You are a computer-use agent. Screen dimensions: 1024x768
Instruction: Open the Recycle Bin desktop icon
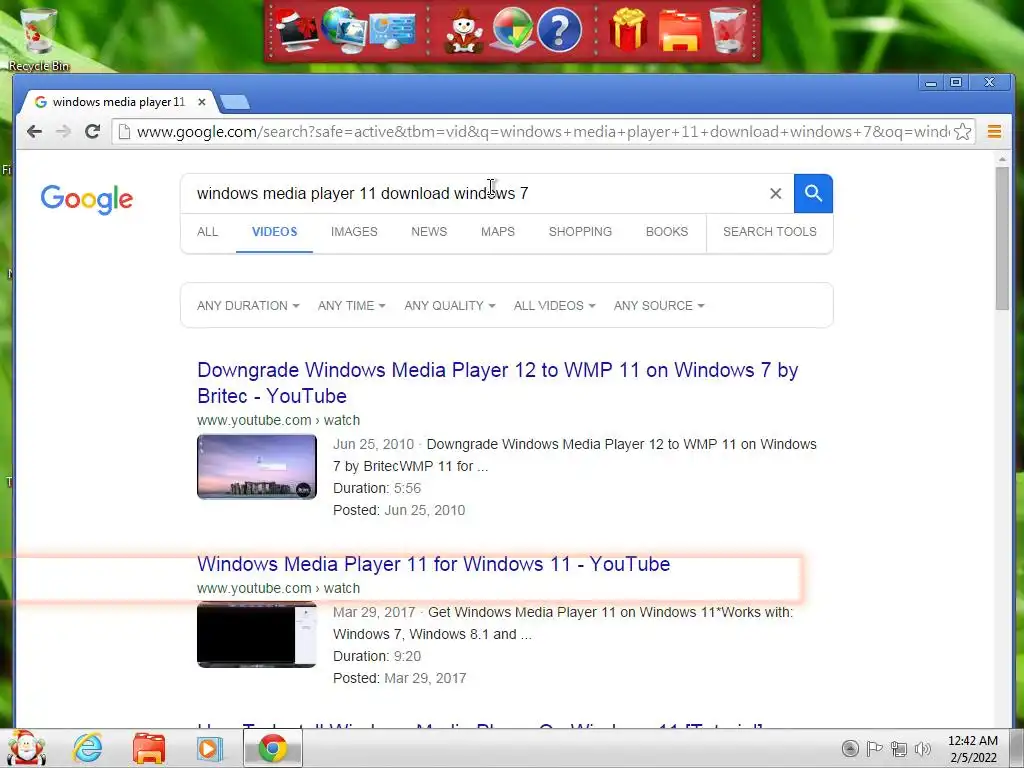39,39
